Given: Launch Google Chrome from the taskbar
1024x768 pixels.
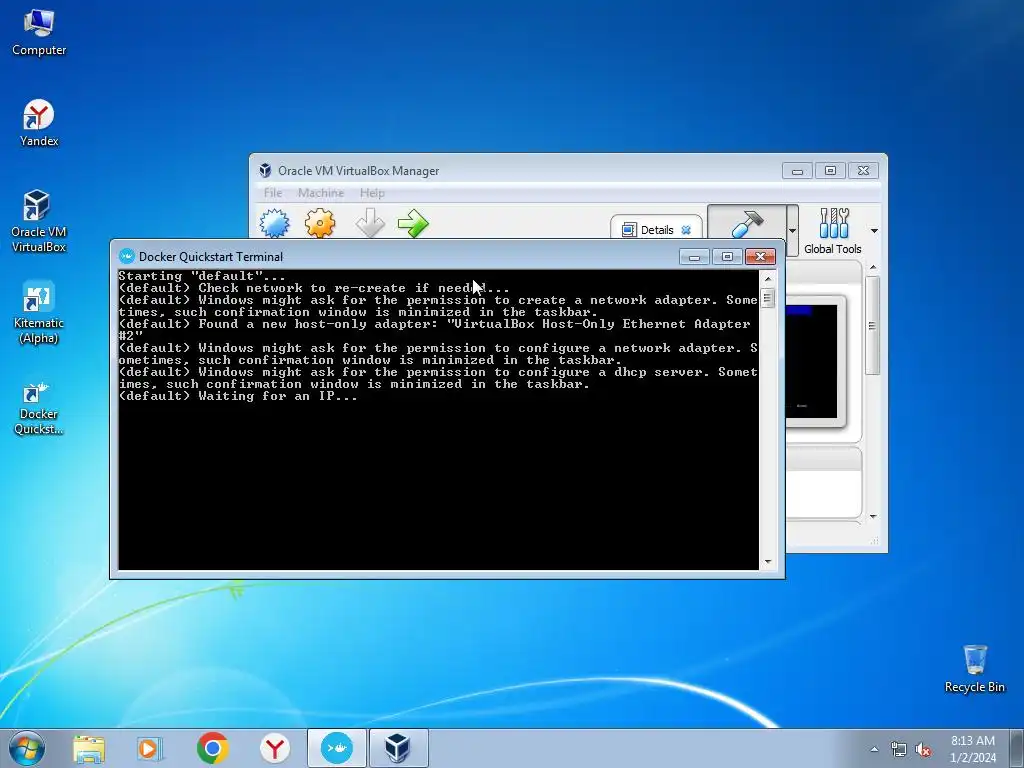Looking at the screenshot, I should [212, 748].
